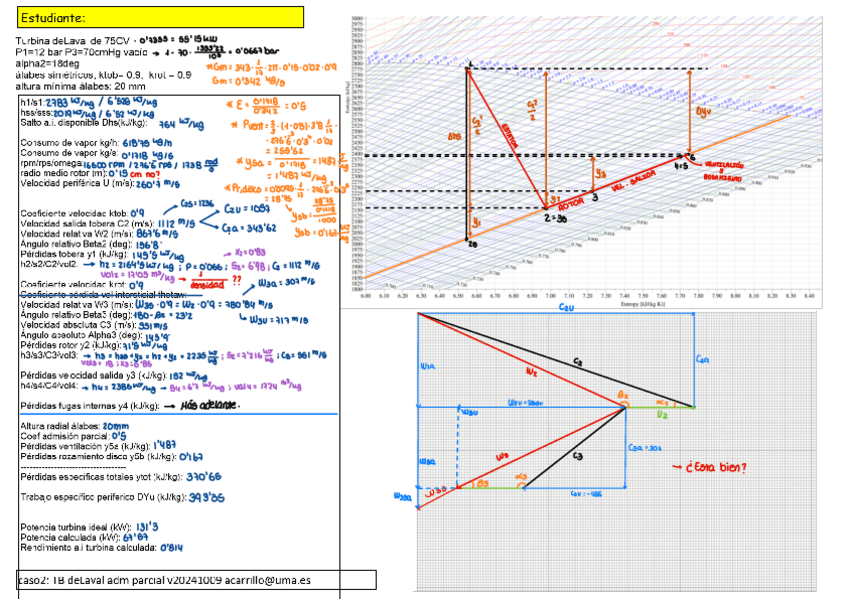This screenshot has height=599, width=848.
Task: Click 'Pérdidas rotor y2 (kJ/kg):' label
Action: [x=71, y=345]
